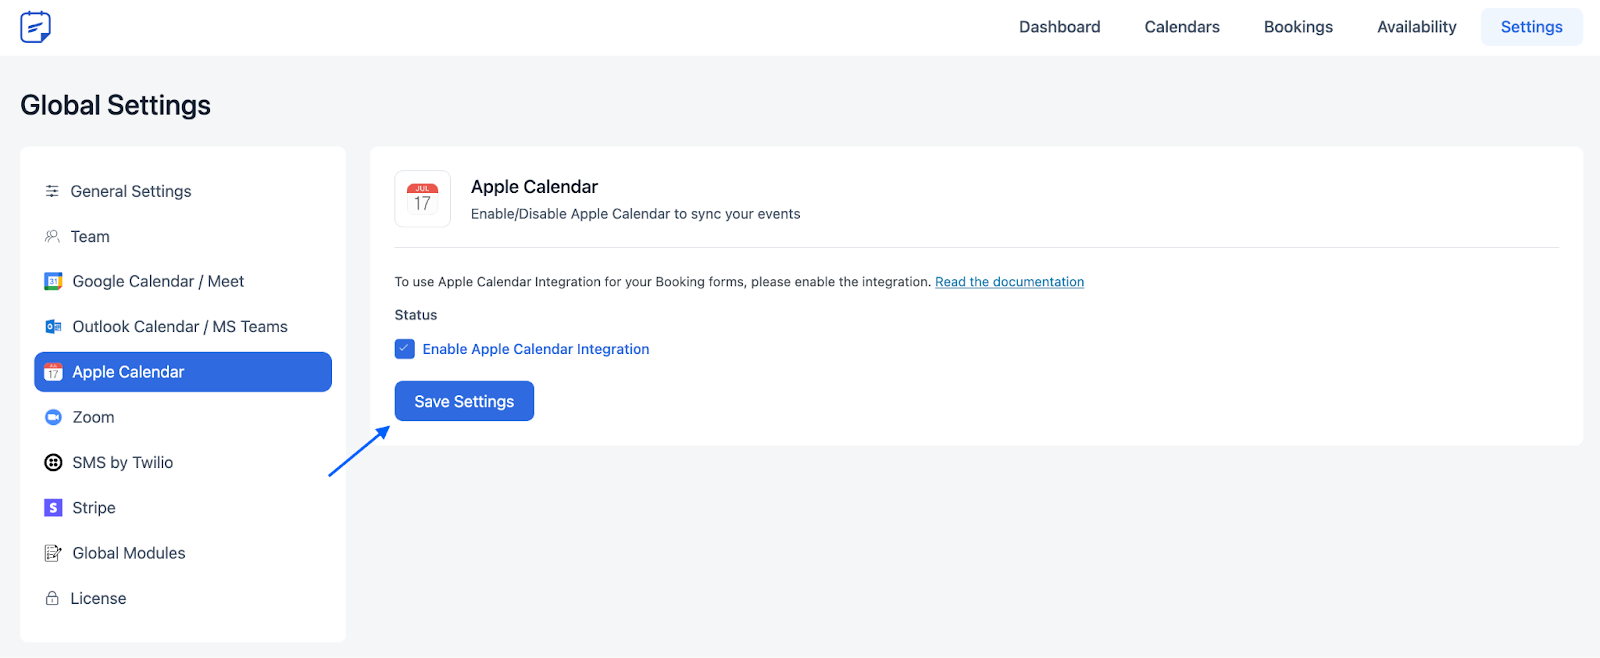The height and width of the screenshot is (658, 1600).
Task: Open the Dashboard tab
Action: point(1060,27)
